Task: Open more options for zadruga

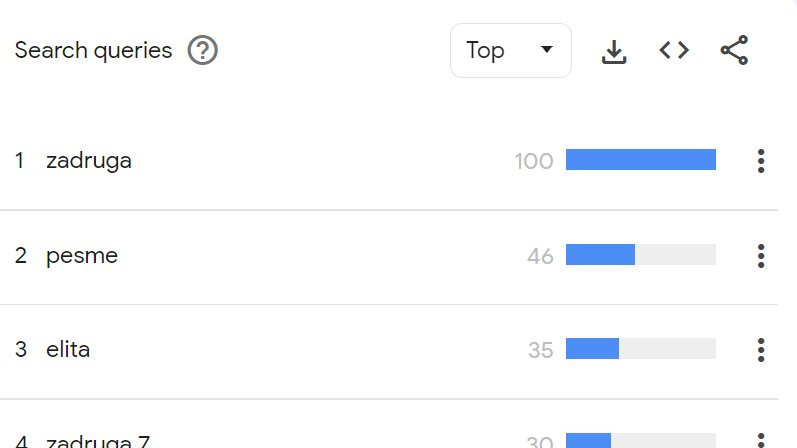Action: [x=761, y=161]
